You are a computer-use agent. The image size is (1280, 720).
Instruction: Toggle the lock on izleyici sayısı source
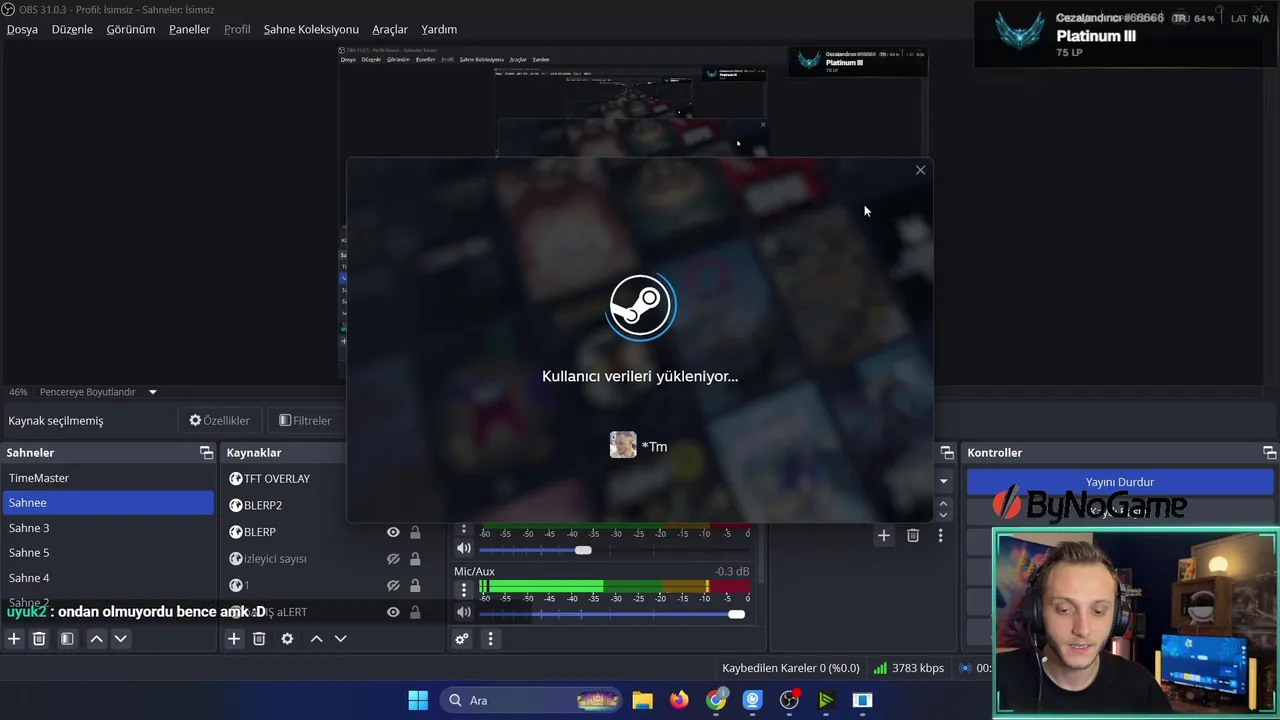click(415, 559)
